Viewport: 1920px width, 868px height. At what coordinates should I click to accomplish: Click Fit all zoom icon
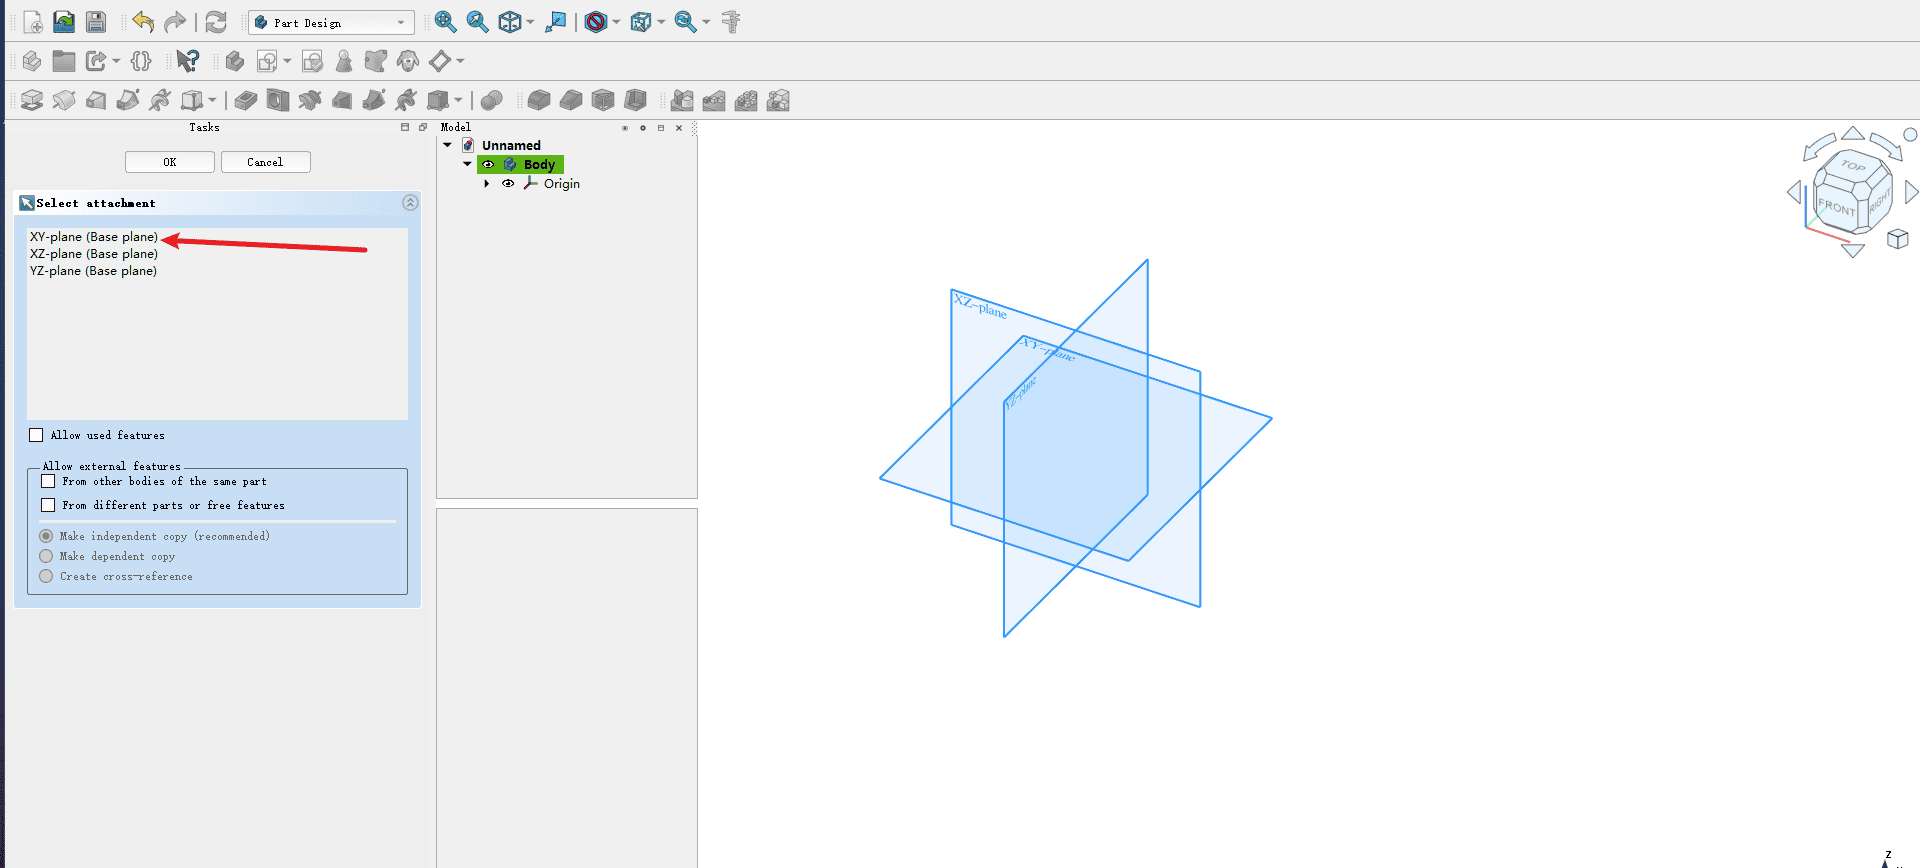coord(445,22)
